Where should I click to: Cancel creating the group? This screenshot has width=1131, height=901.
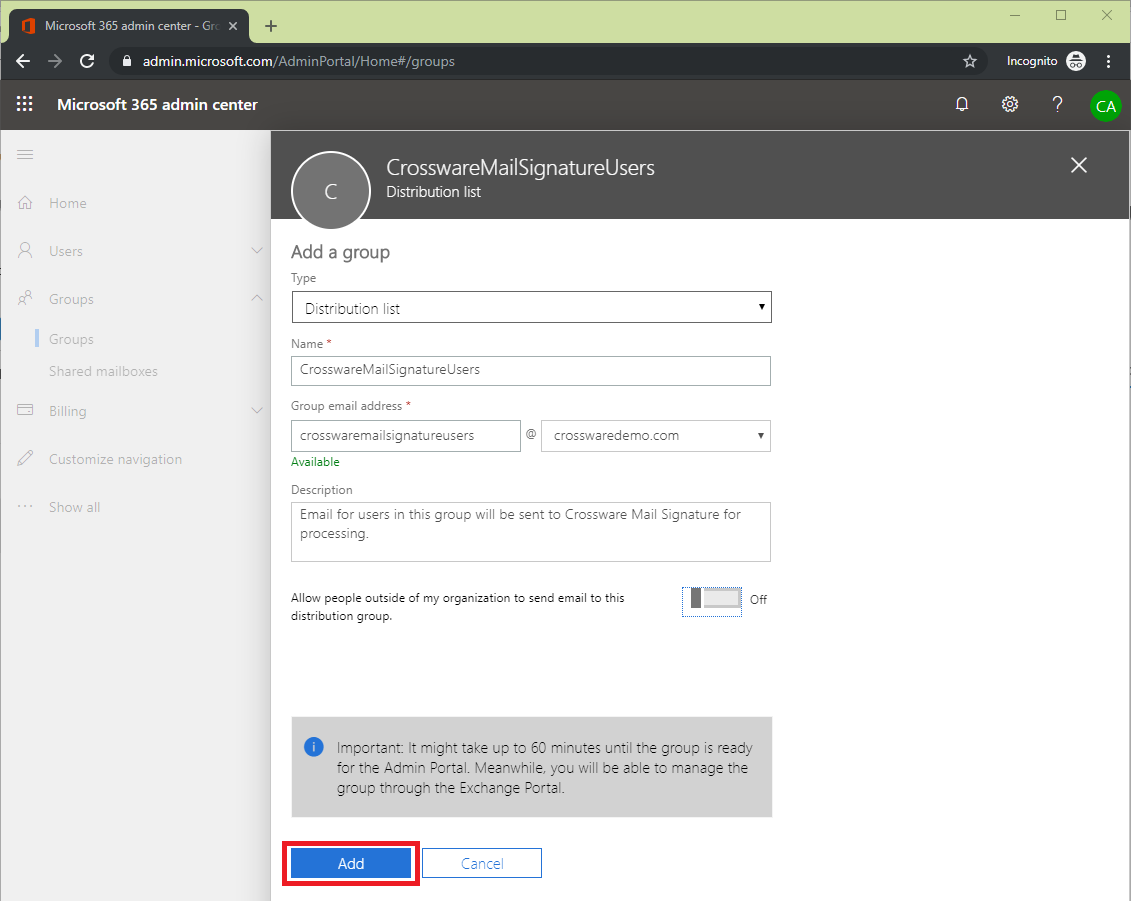(x=481, y=863)
